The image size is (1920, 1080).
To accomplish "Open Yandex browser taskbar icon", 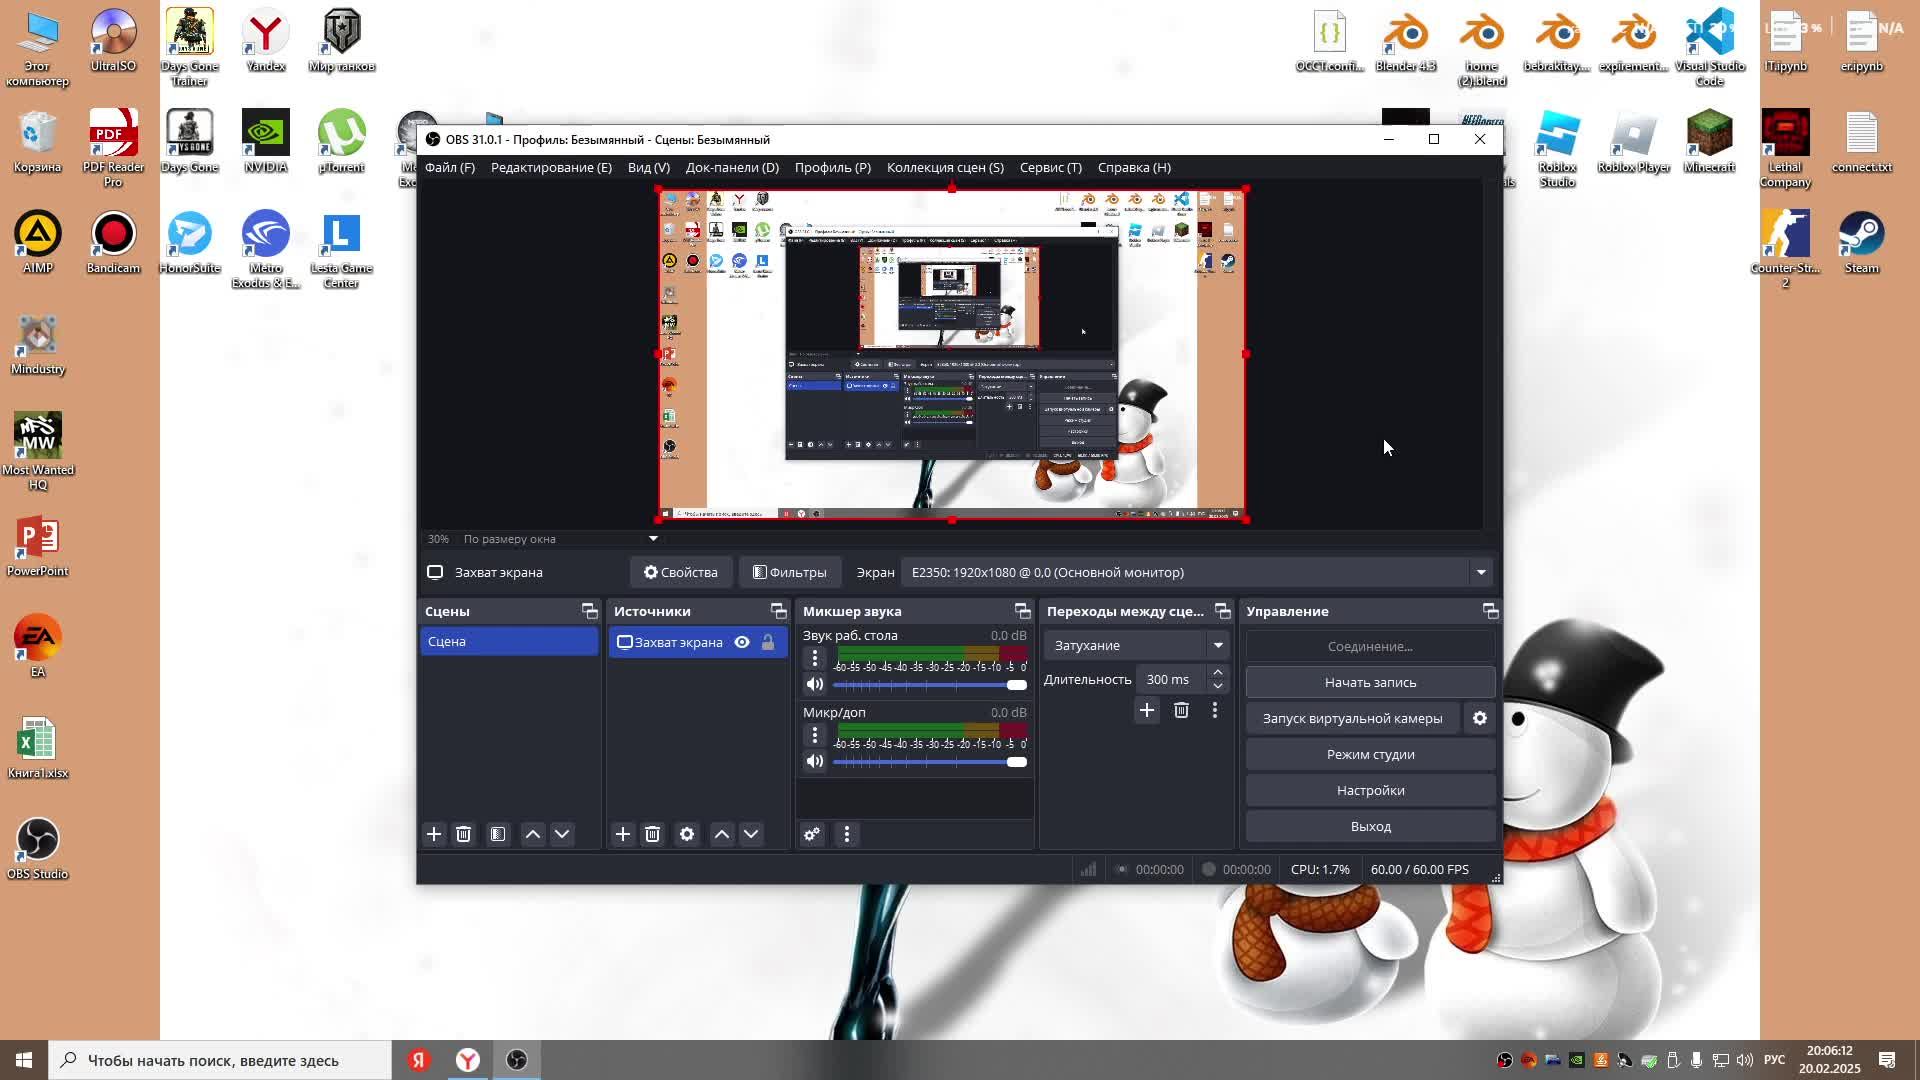I will [467, 1060].
